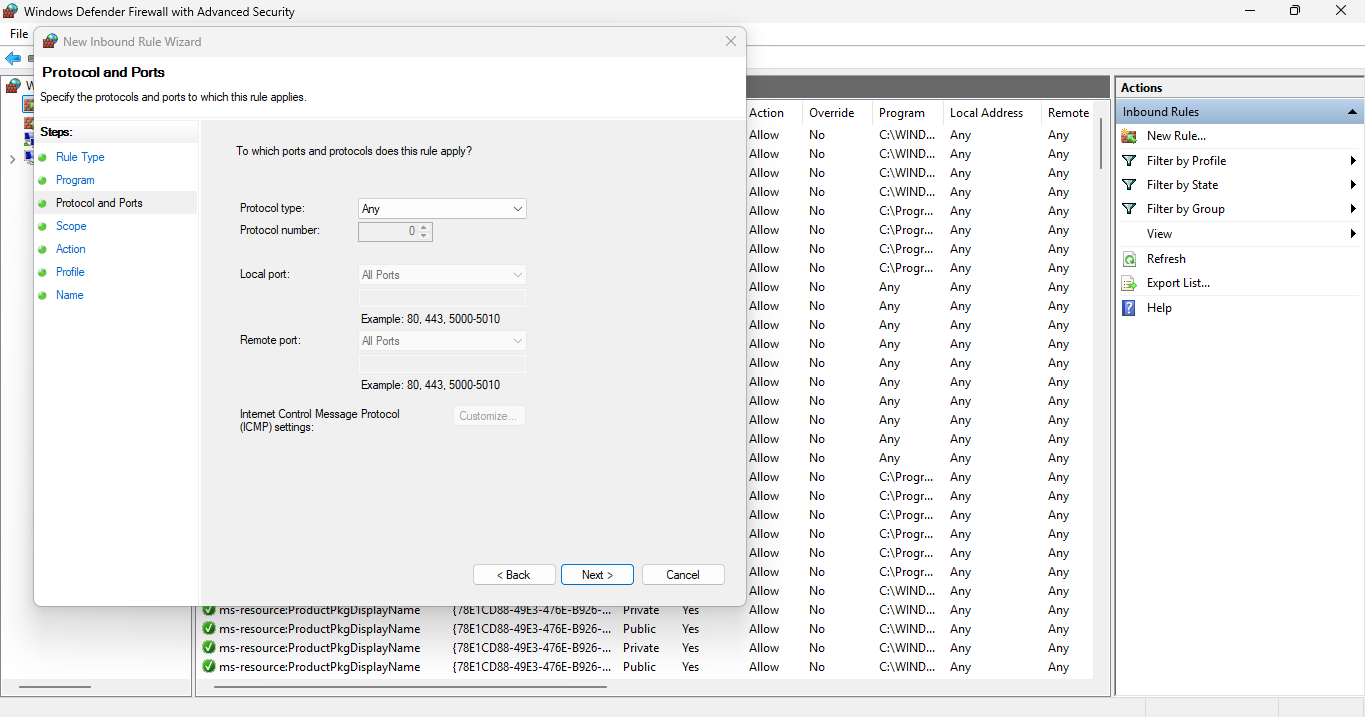Close the New Inbound Rule Wizard dialog

[x=731, y=41]
